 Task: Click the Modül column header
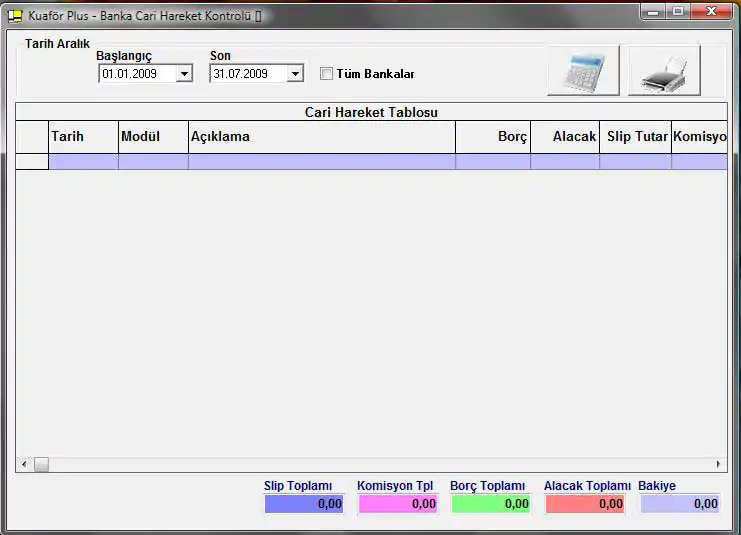153,137
